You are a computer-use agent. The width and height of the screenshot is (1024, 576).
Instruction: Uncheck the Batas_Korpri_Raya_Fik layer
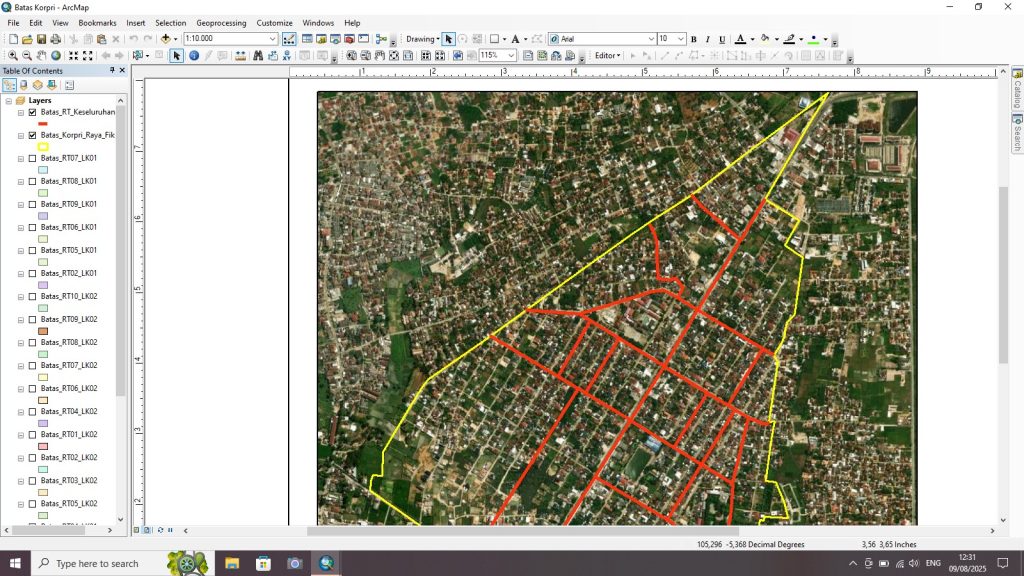[33, 135]
